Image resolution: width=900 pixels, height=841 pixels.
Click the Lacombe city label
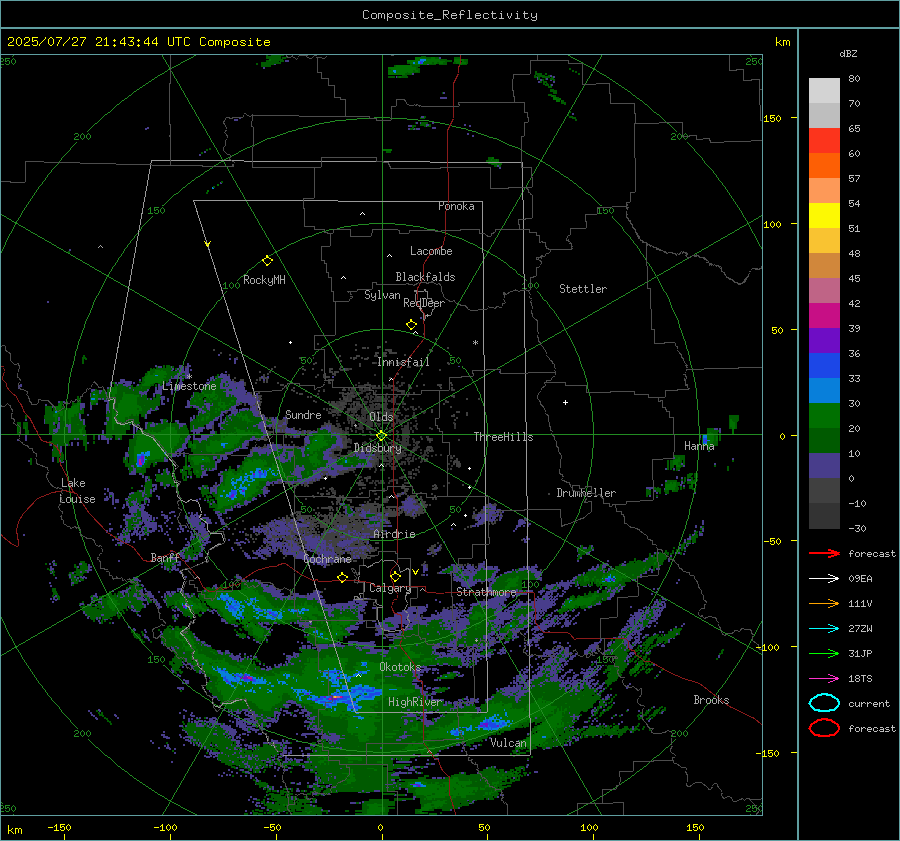pyautogui.click(x=431, y=251)
